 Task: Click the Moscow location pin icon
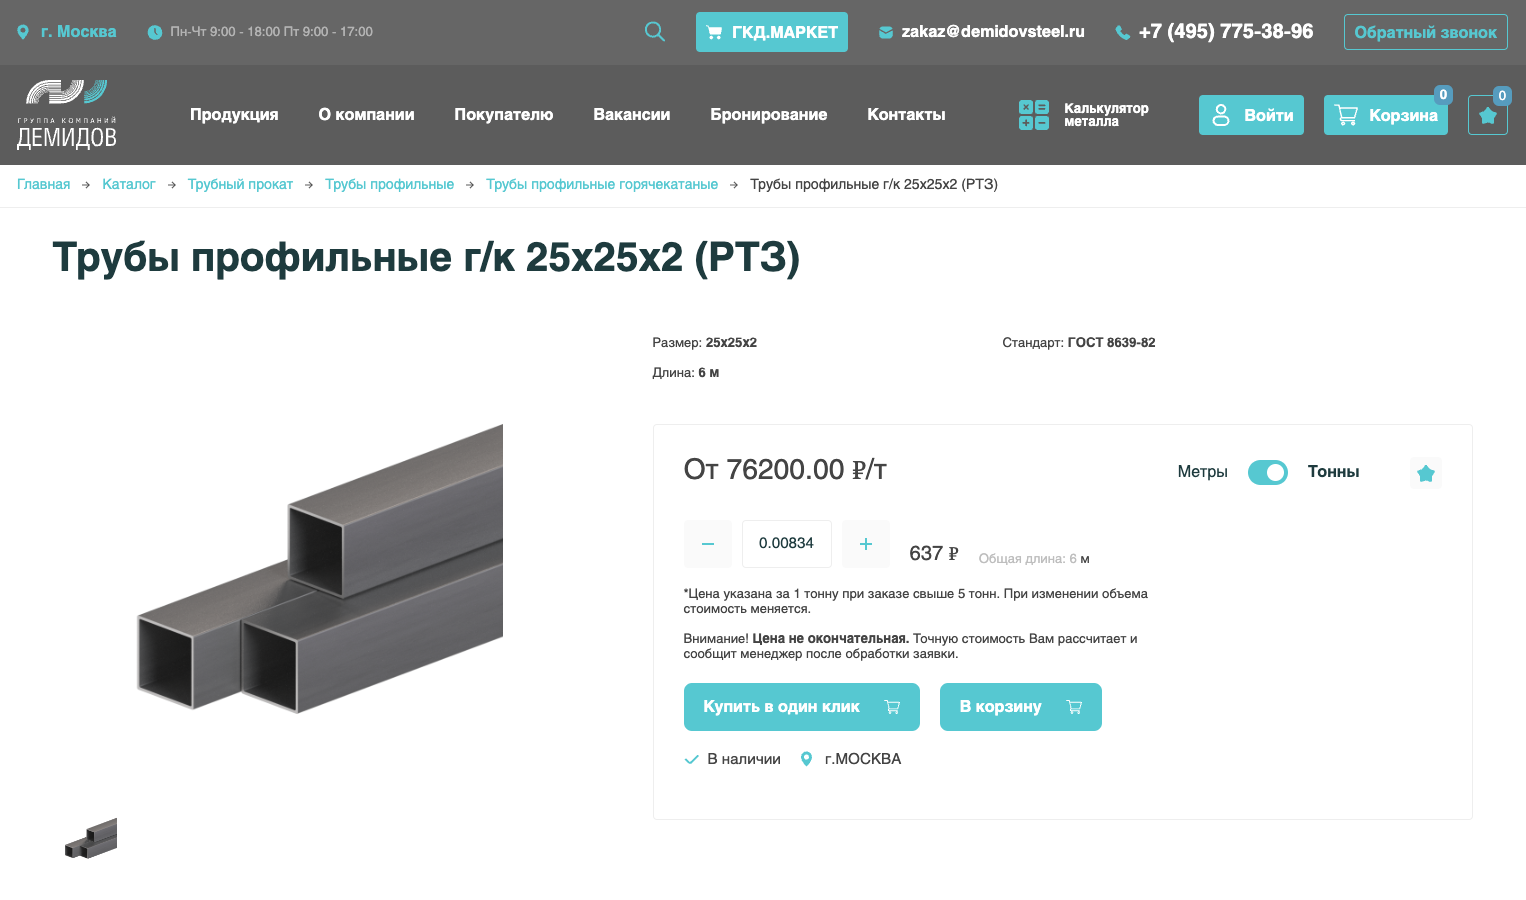coord(23,32)
